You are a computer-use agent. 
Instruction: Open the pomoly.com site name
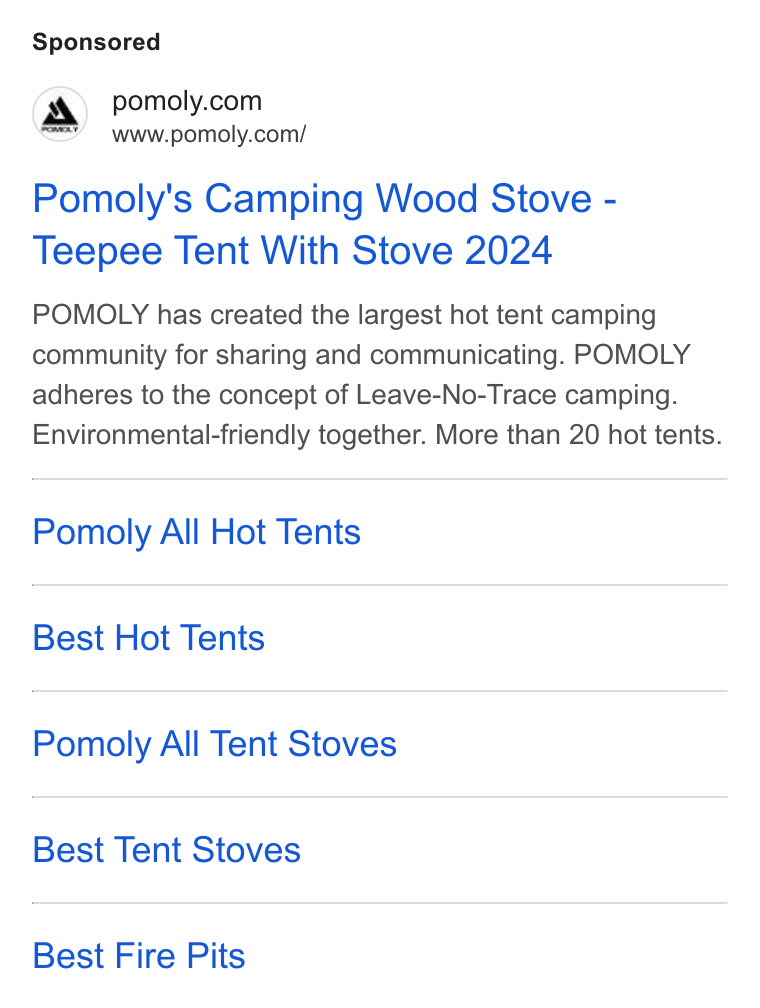tap(187, 101)
